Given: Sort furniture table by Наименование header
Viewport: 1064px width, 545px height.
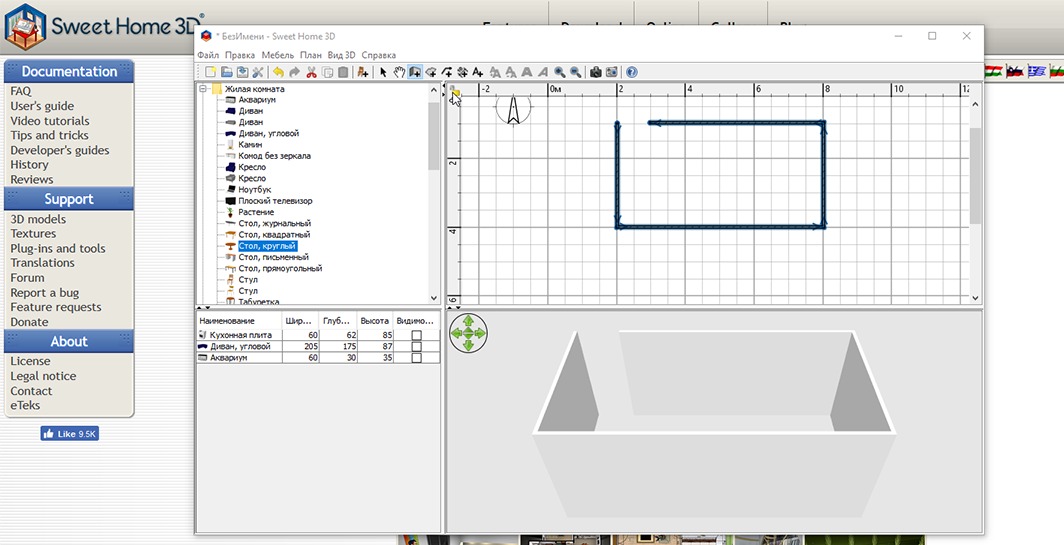Looking at the screenshot, I should click(239, 320).
